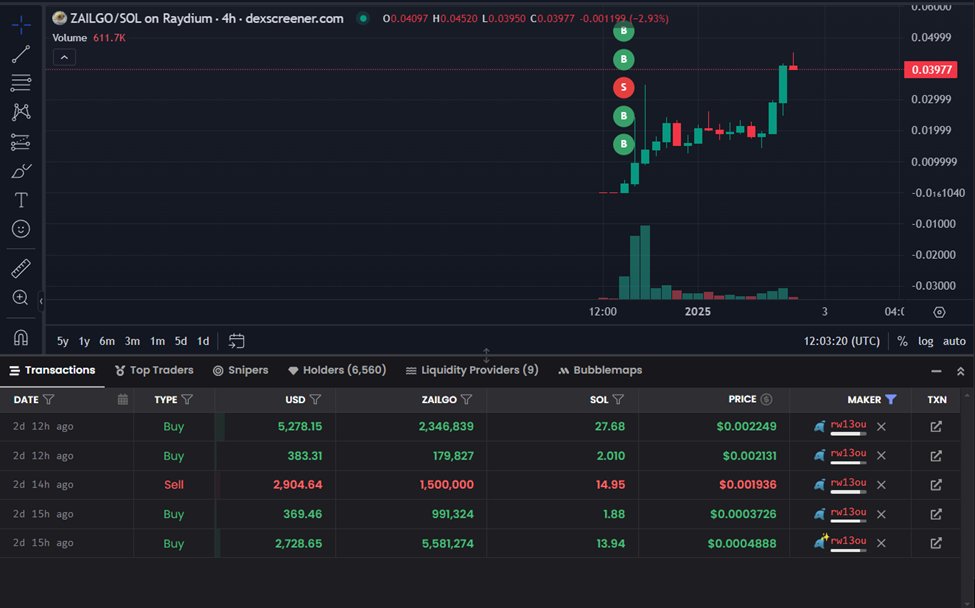Expand the left toolbar collapse handle
The width and height of the screenshot is (975, 608).
41,302
